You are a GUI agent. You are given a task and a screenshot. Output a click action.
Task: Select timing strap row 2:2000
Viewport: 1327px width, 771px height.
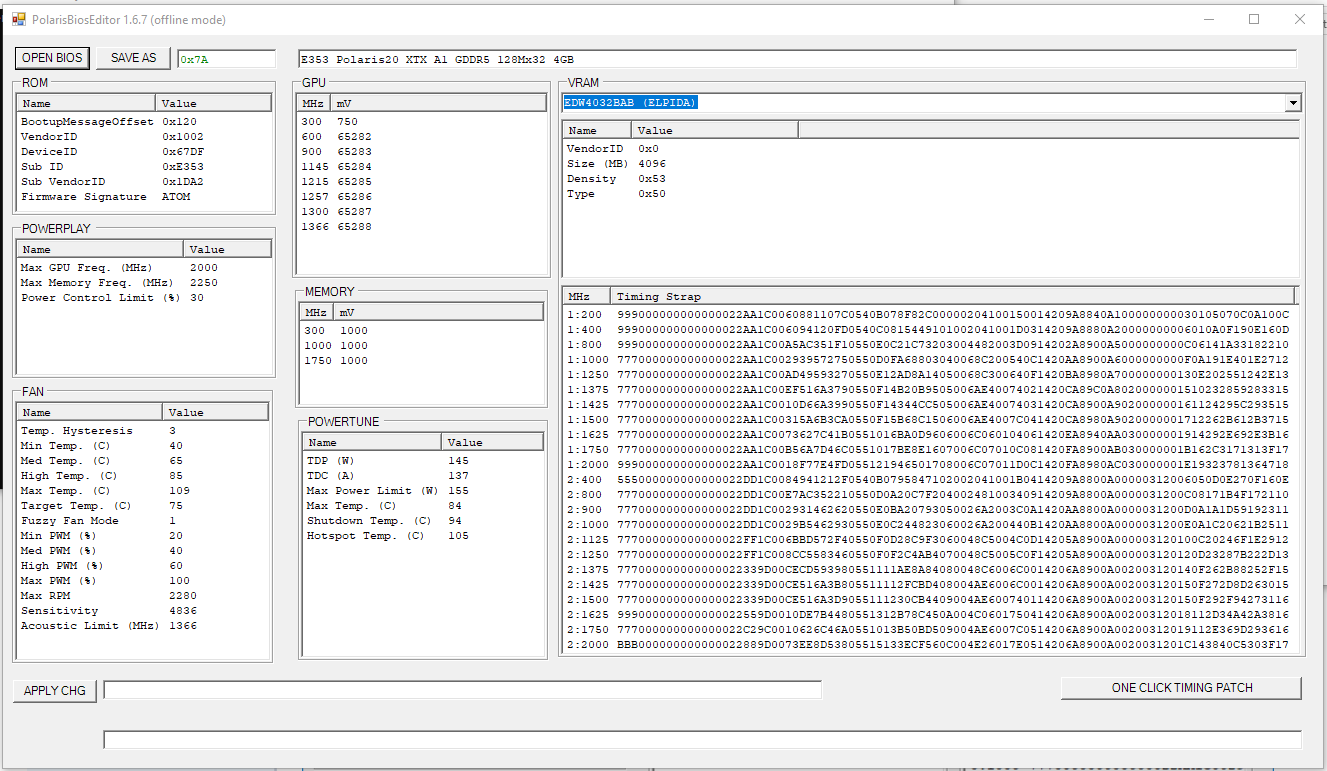tap(929, 645)
